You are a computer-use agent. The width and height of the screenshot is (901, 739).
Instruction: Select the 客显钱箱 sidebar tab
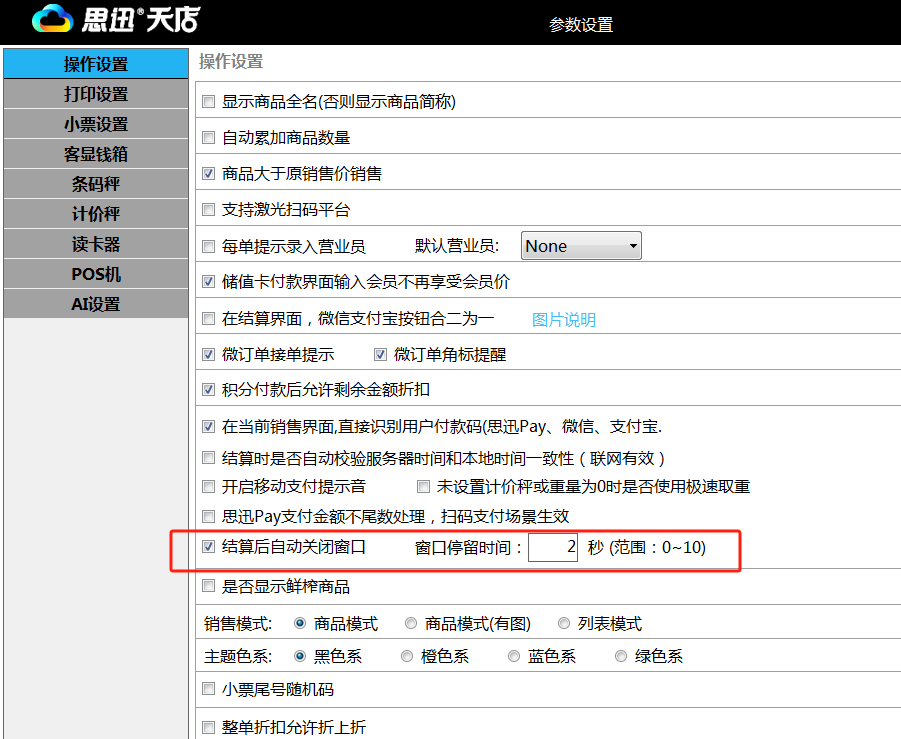(x=96, y=154)
